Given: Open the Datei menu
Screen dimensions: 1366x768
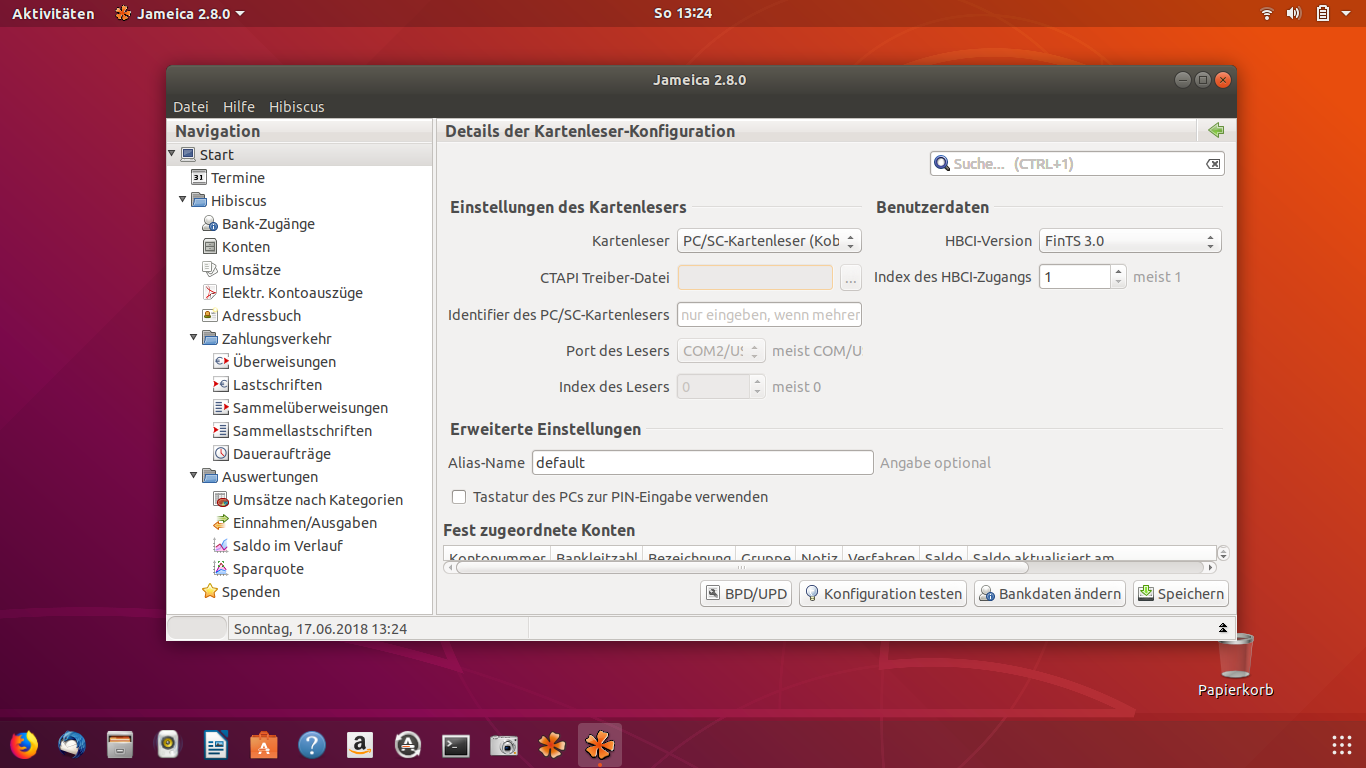Looking at the screenshot, I should click(x=191, y=107).
